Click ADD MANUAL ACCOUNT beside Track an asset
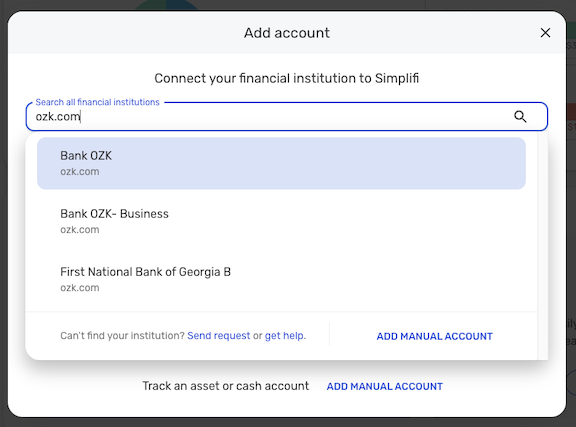This screenshot has height=427, width=576. (x=385, y=386)
